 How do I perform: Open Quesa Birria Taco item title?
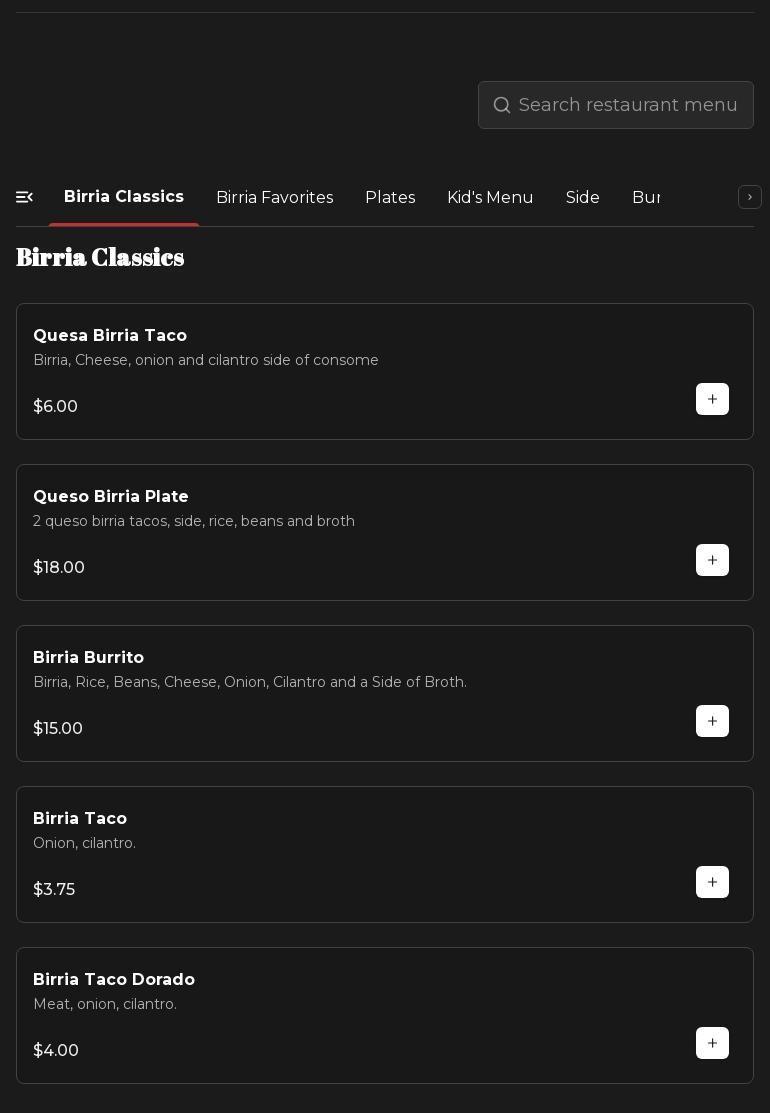(x=110, y=335)
